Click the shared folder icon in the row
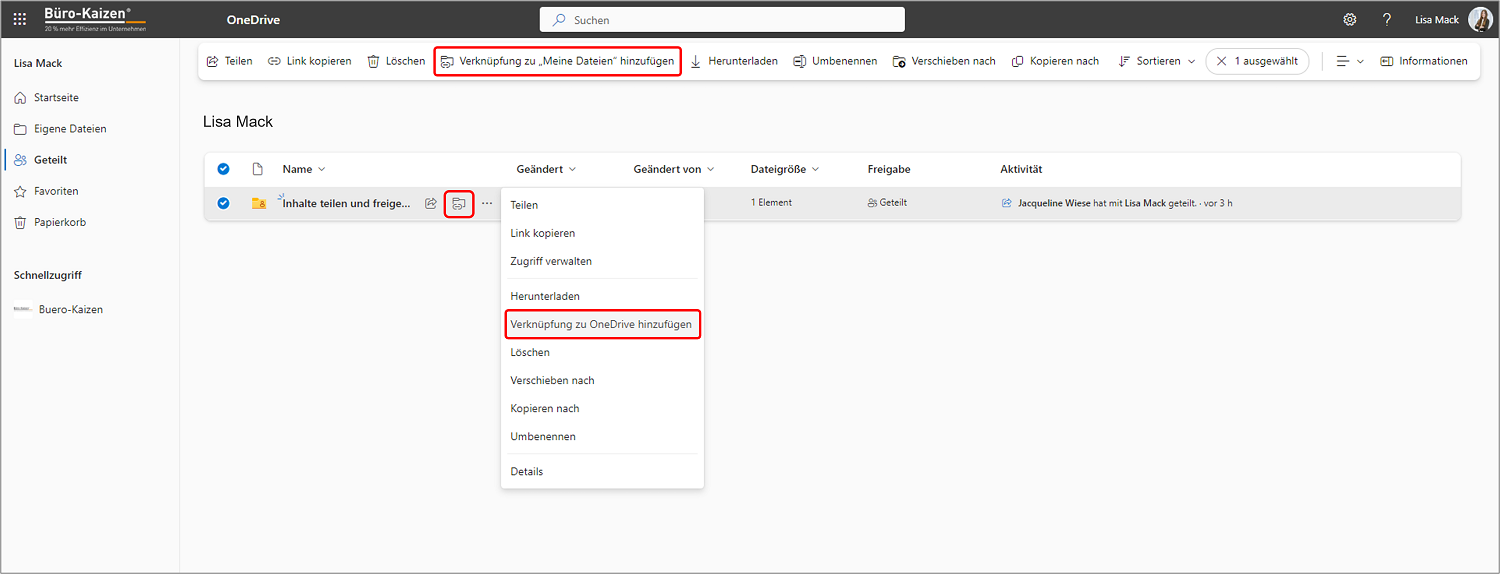The width and height of the screenshot is (1500, 574). point(259,203)
